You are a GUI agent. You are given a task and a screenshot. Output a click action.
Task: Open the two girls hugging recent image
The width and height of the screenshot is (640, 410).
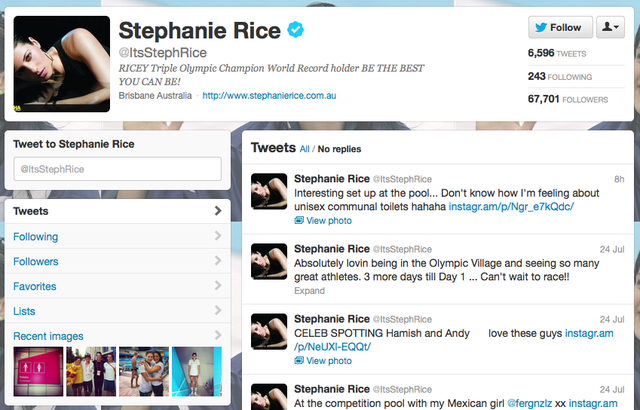pos(144,372)
